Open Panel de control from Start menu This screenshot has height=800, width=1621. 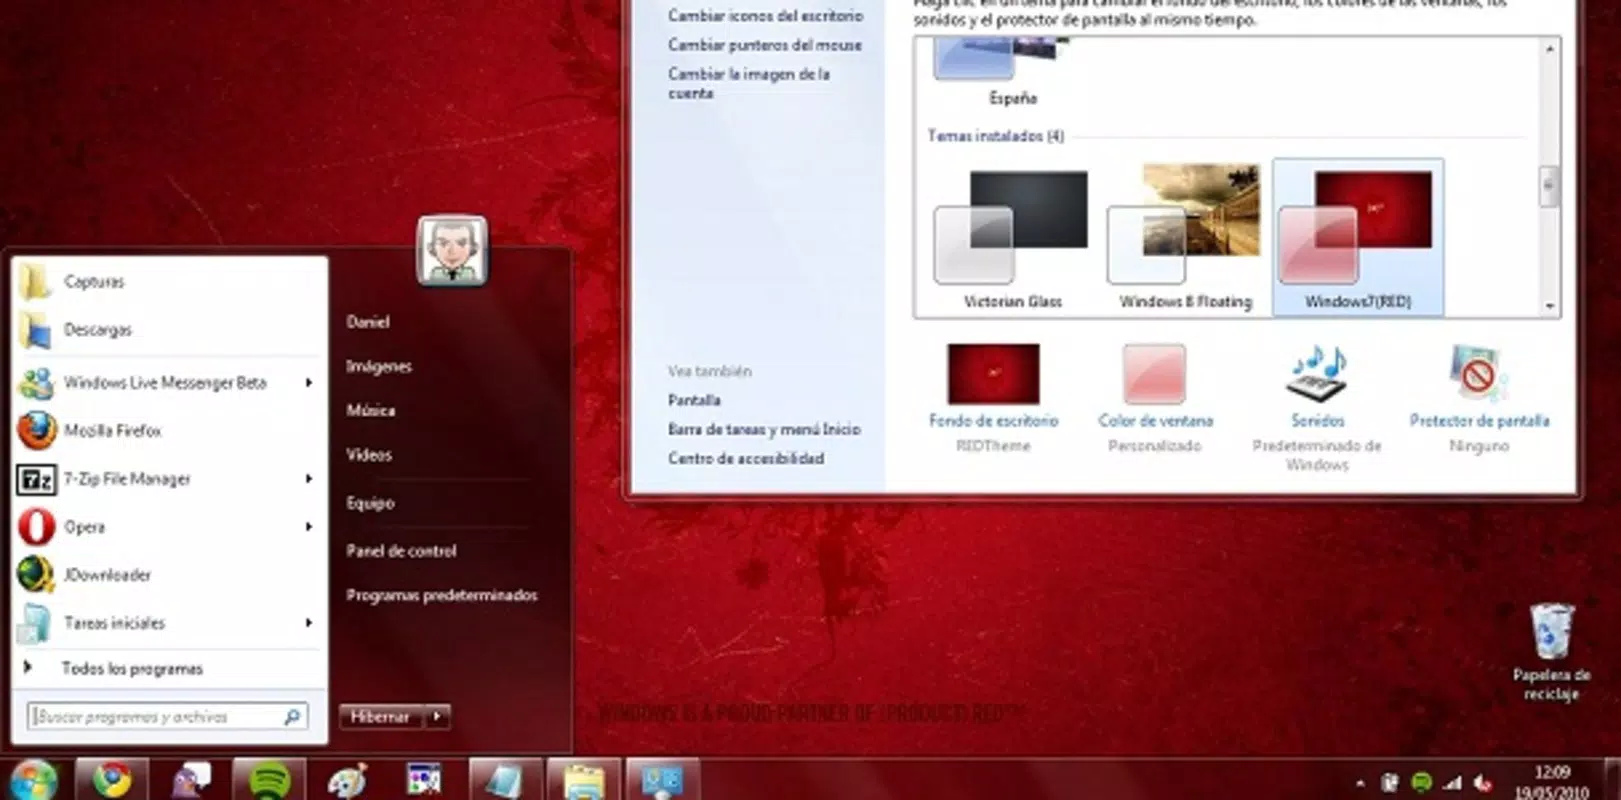(x=401, y=551)
